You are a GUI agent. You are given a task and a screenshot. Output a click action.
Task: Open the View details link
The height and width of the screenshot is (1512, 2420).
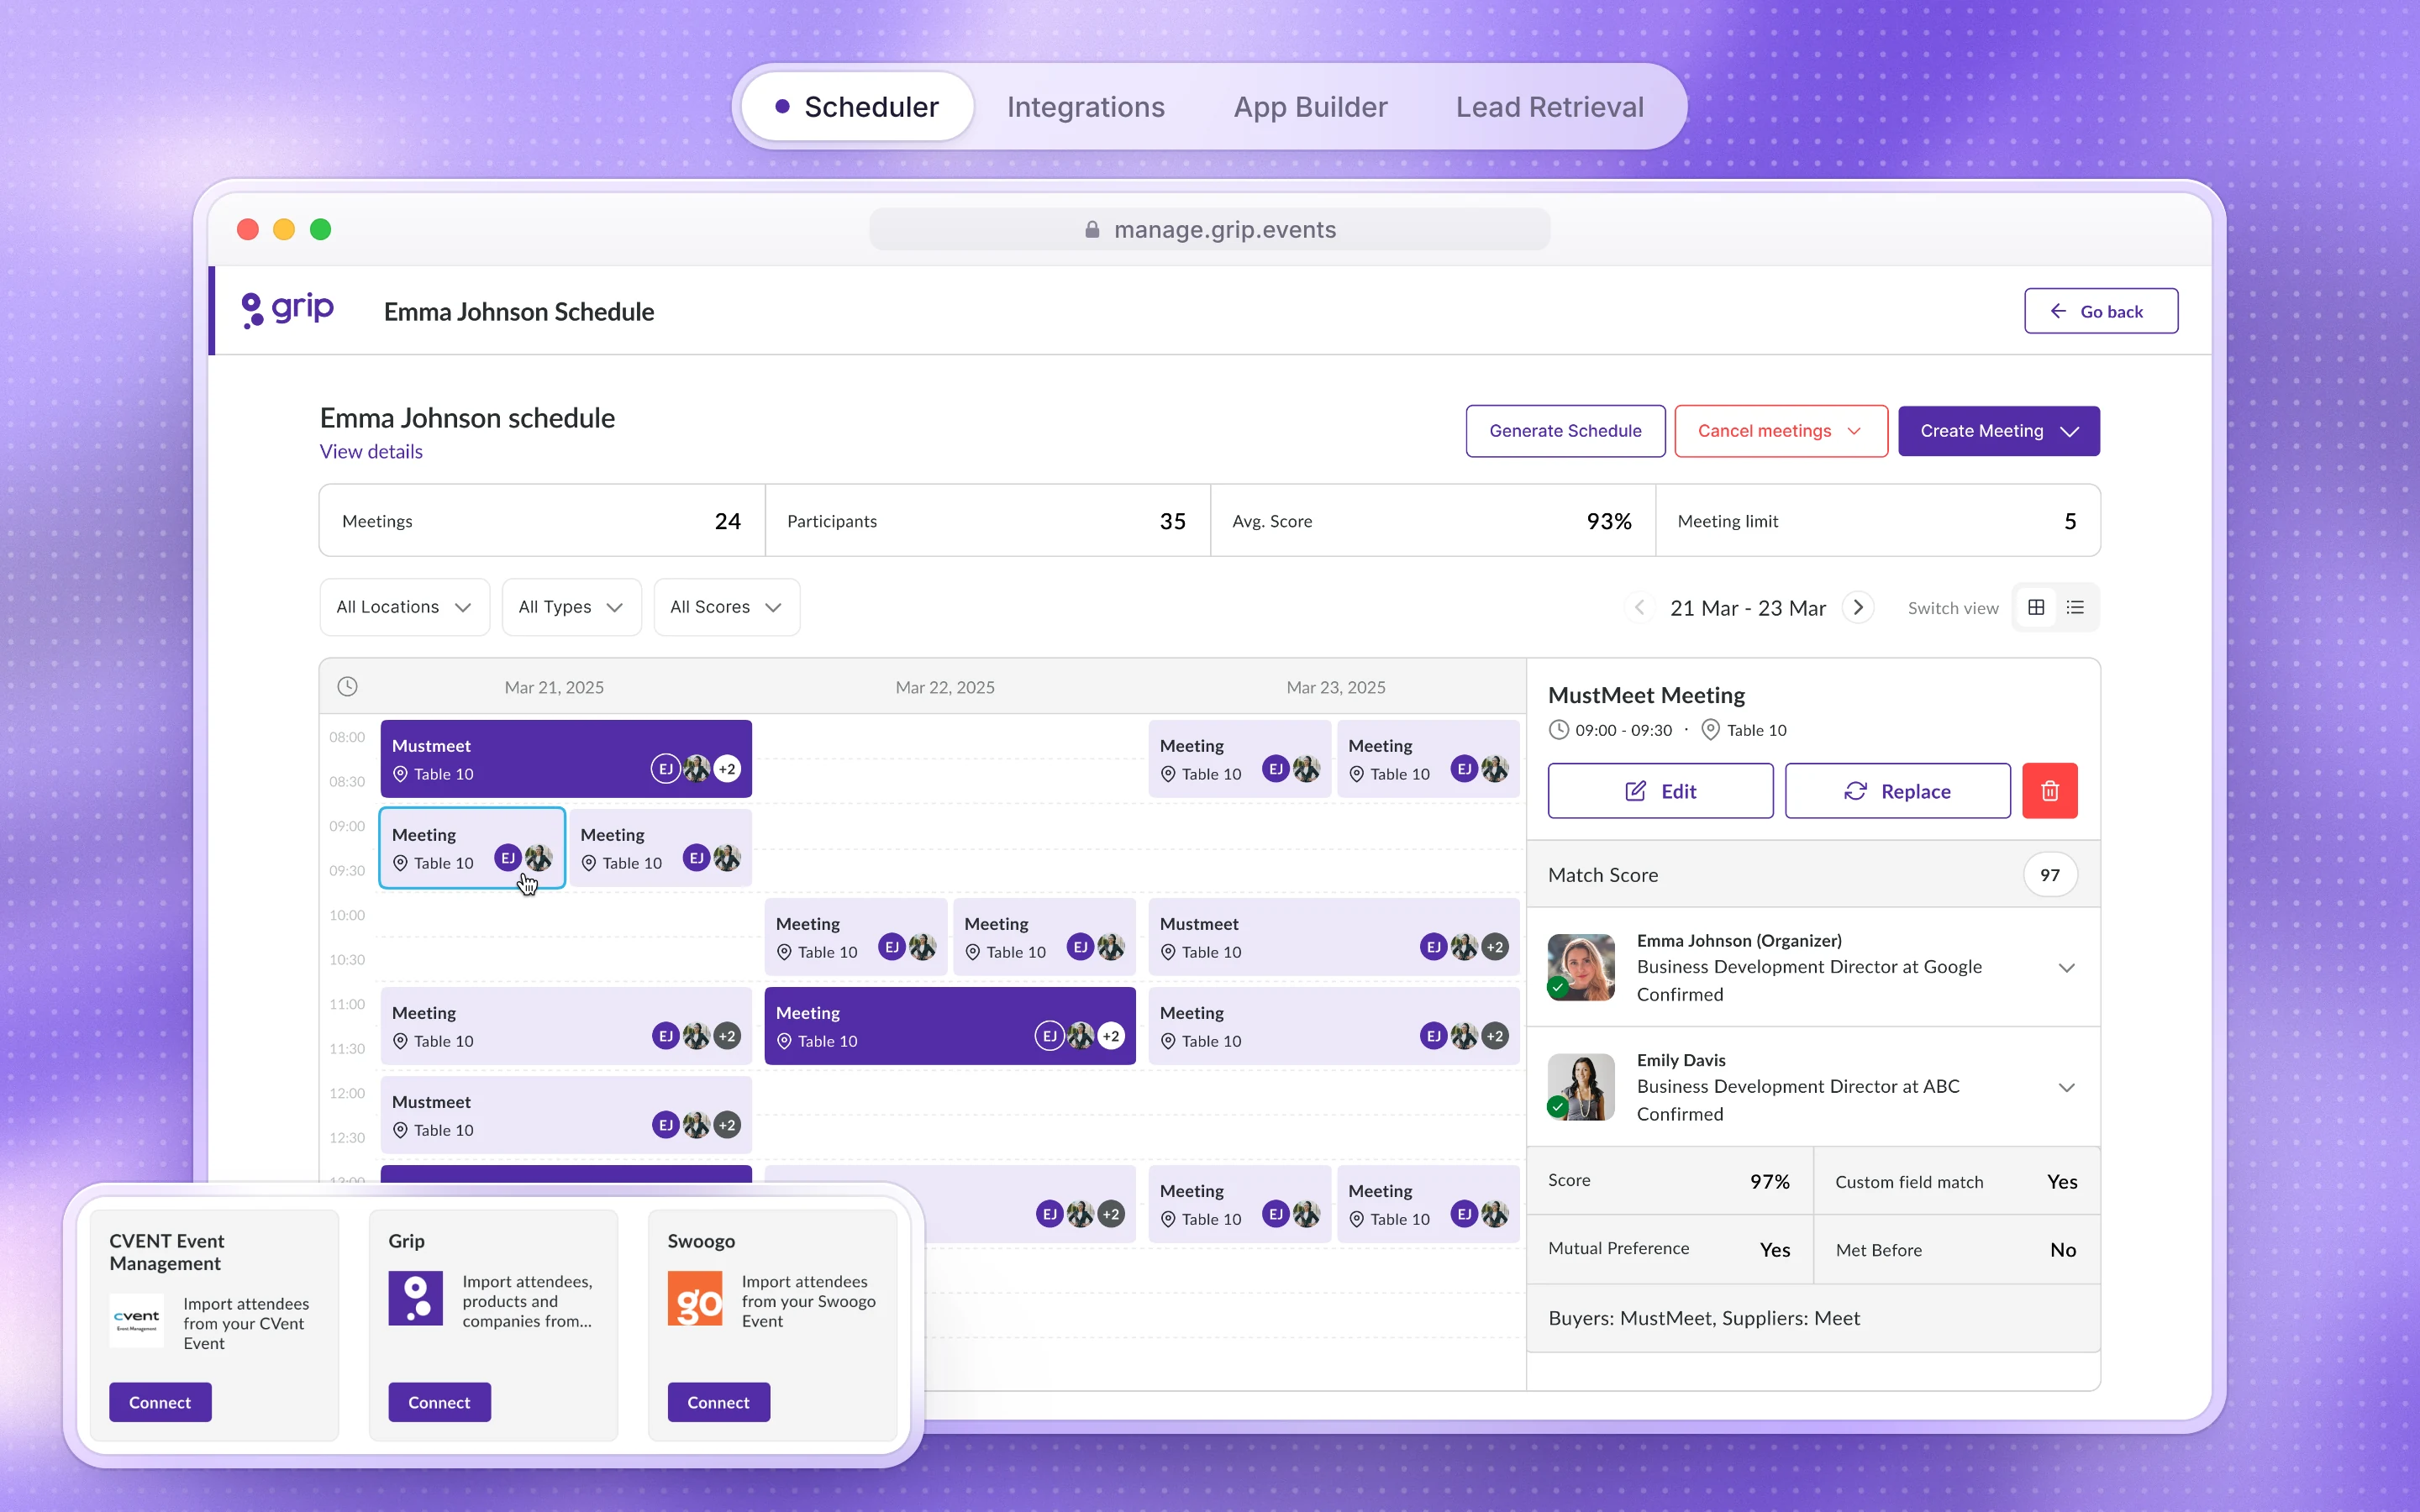coord(371,452)
